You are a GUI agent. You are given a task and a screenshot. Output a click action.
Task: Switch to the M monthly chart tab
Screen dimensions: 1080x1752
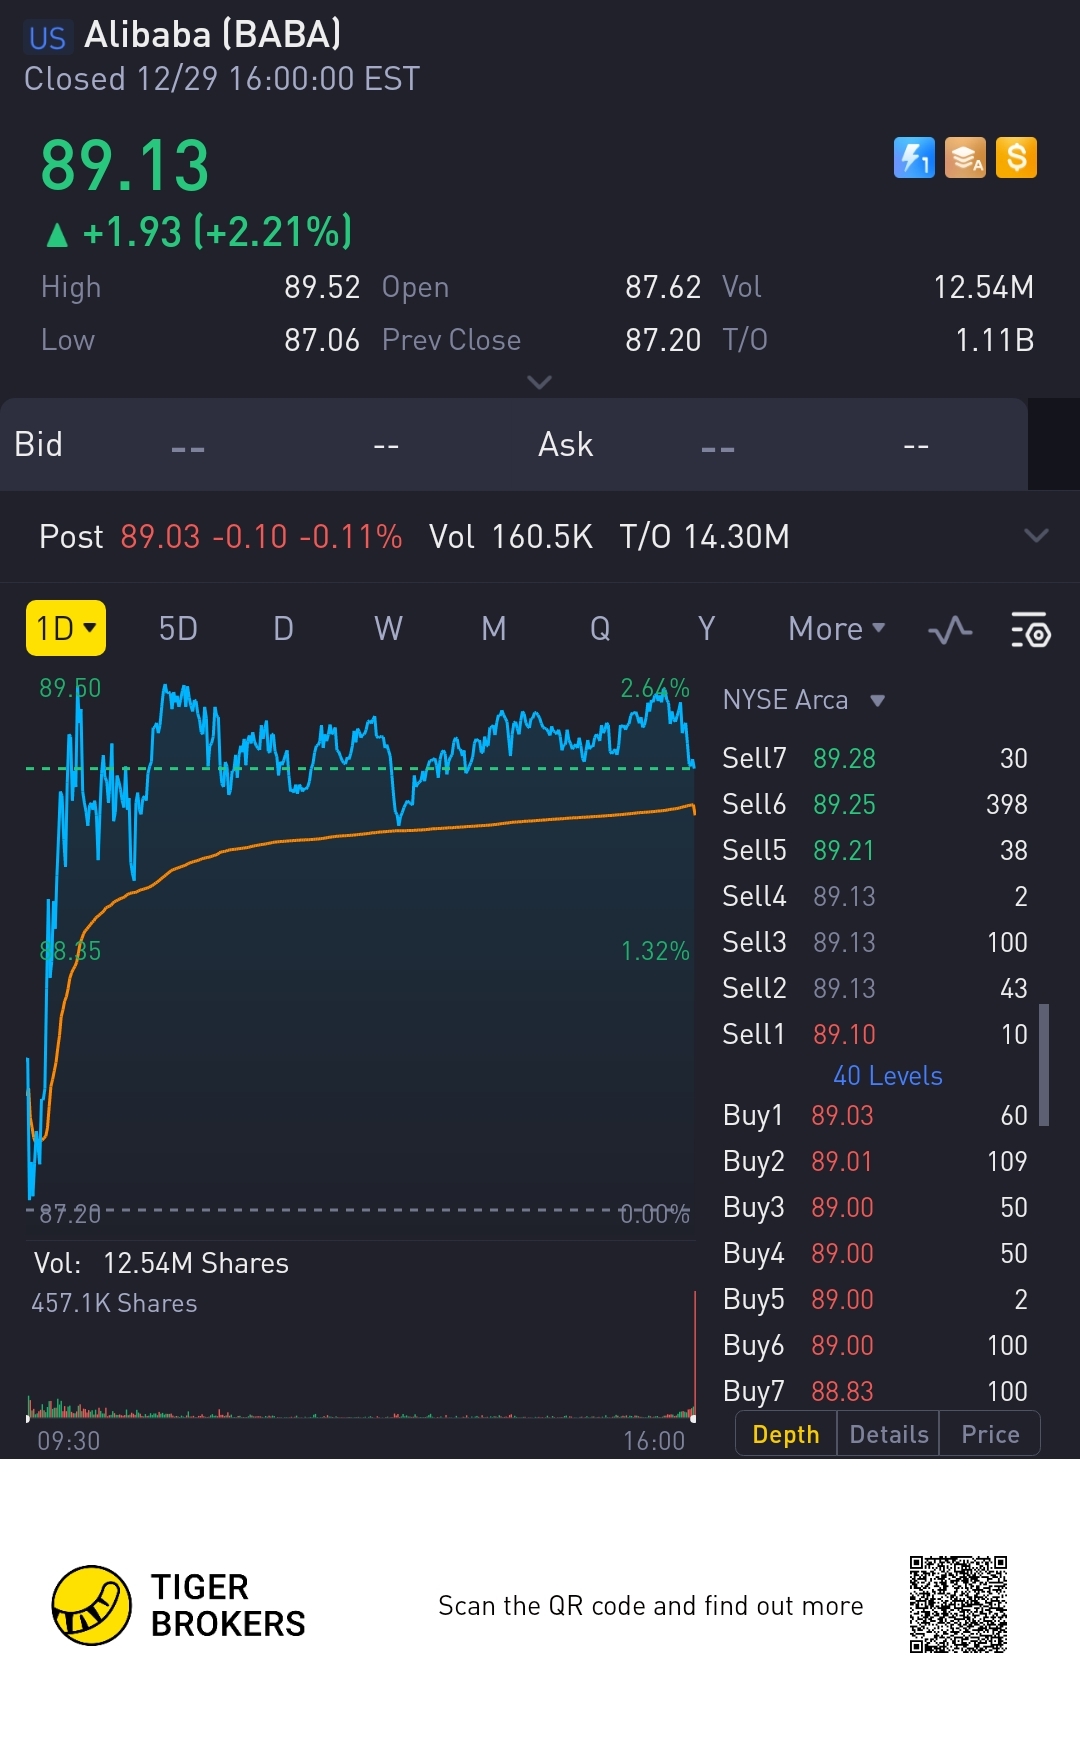pyautogui.click(x=494, y=629)
